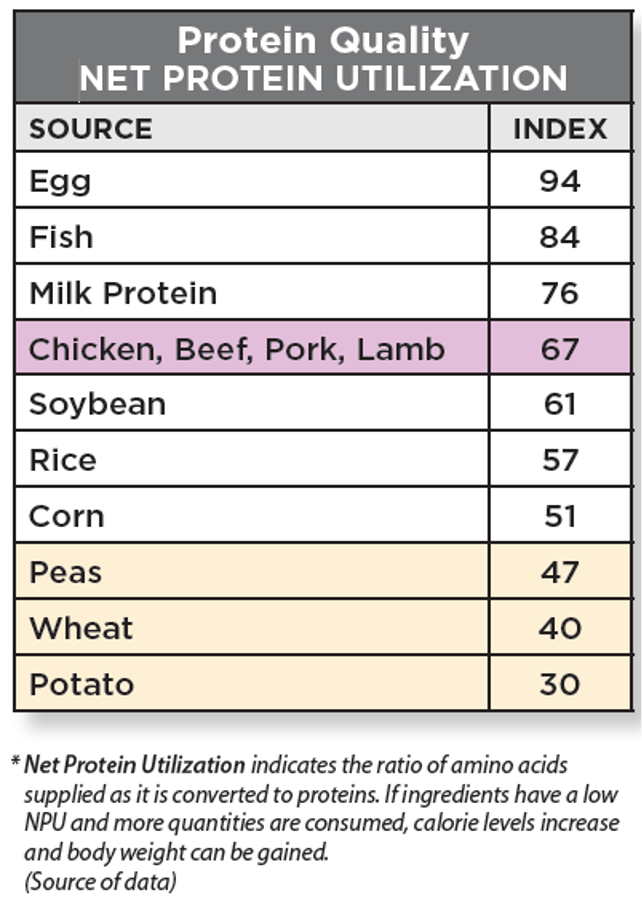Click the Egg index value 94
This screenshot has width=642, height=916.
coord(560,181)
